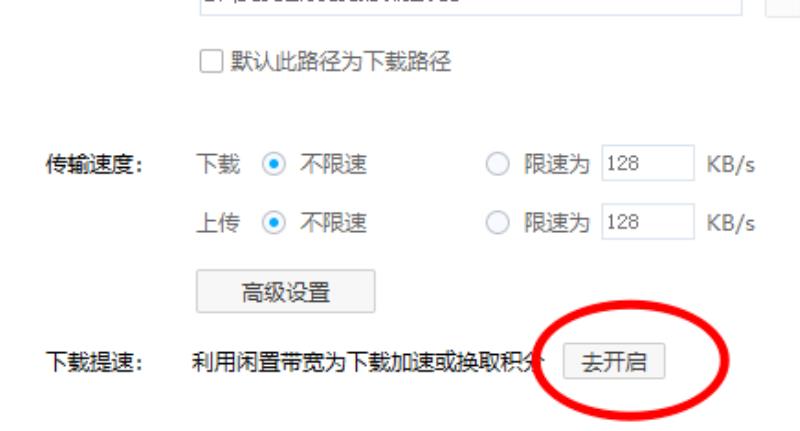Click KB/s unit beside 下载 limit
The height and width of the screenshot is (431, 800).
point(730,164)
